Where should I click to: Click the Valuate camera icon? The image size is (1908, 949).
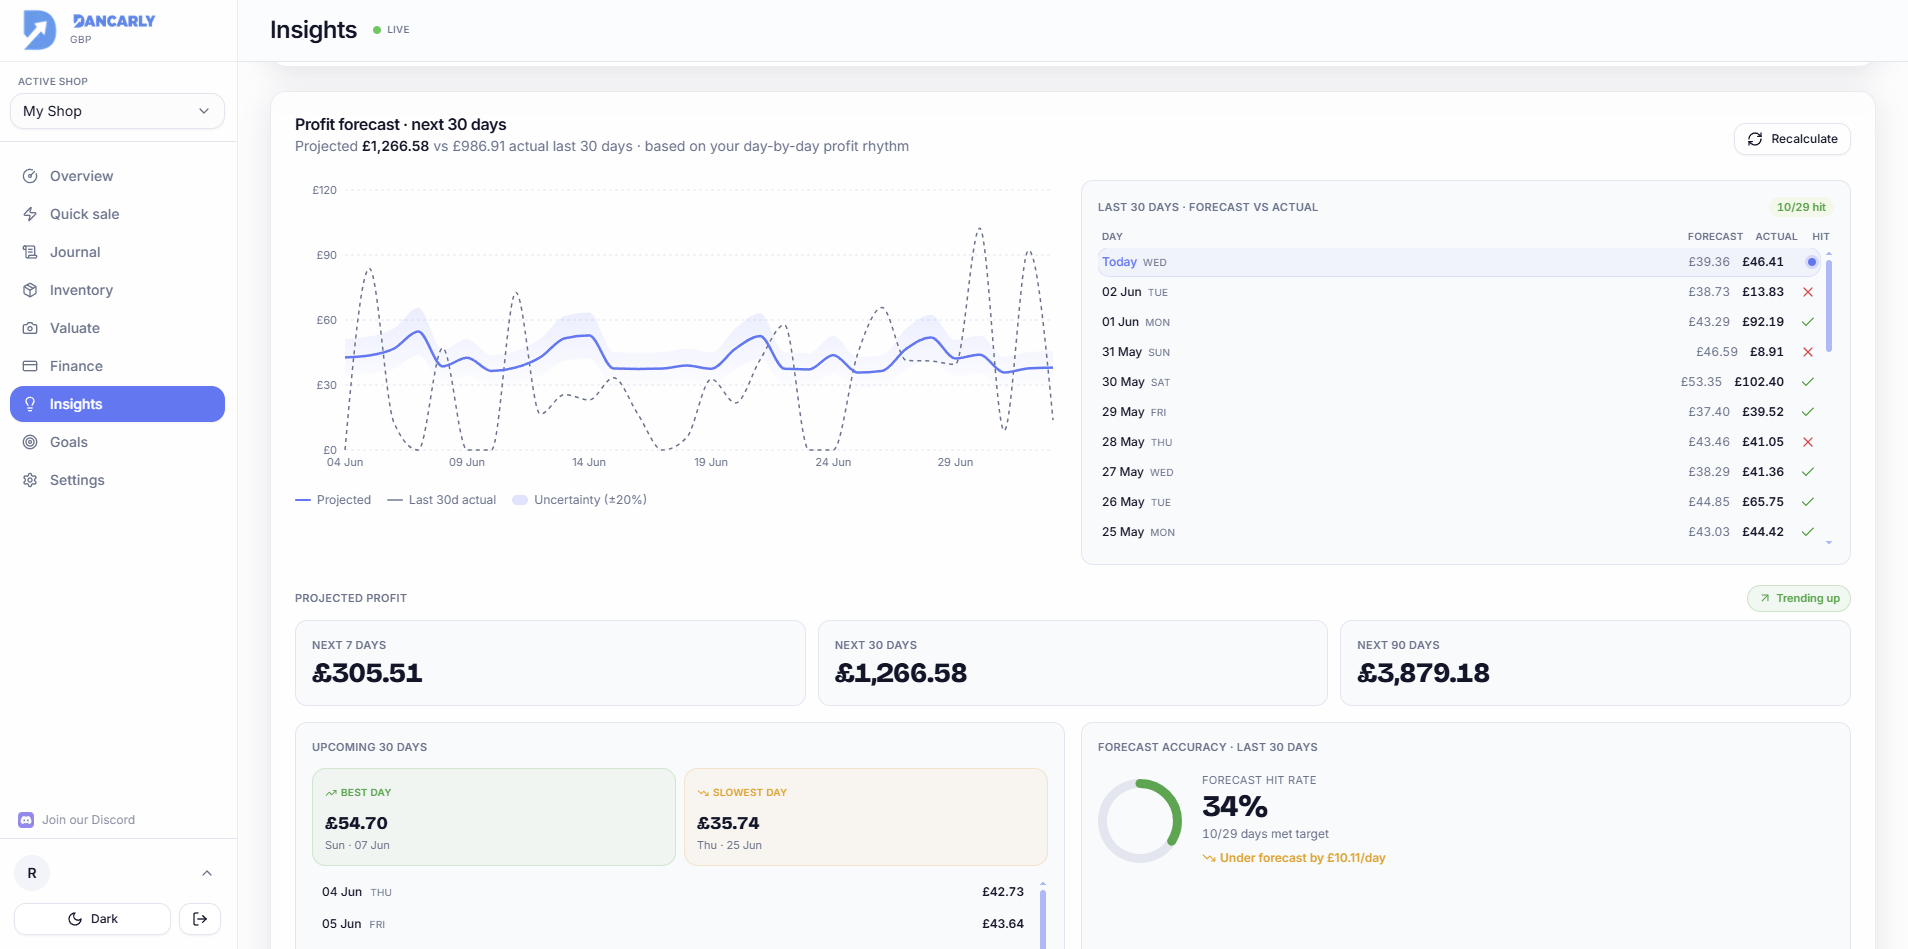30,328
